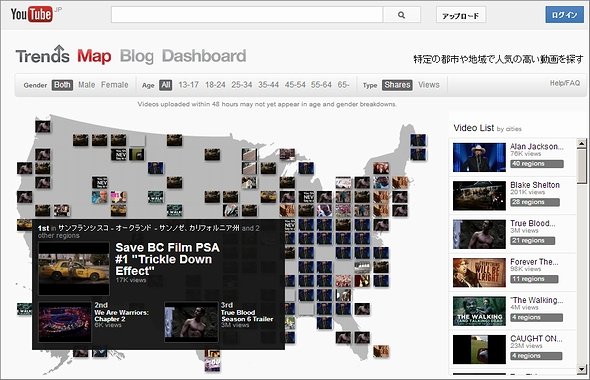Image resolution: width=590 pixels, height=380 pixels.
Task: Click True Blood... title in video list
Action: click(532, 223)
